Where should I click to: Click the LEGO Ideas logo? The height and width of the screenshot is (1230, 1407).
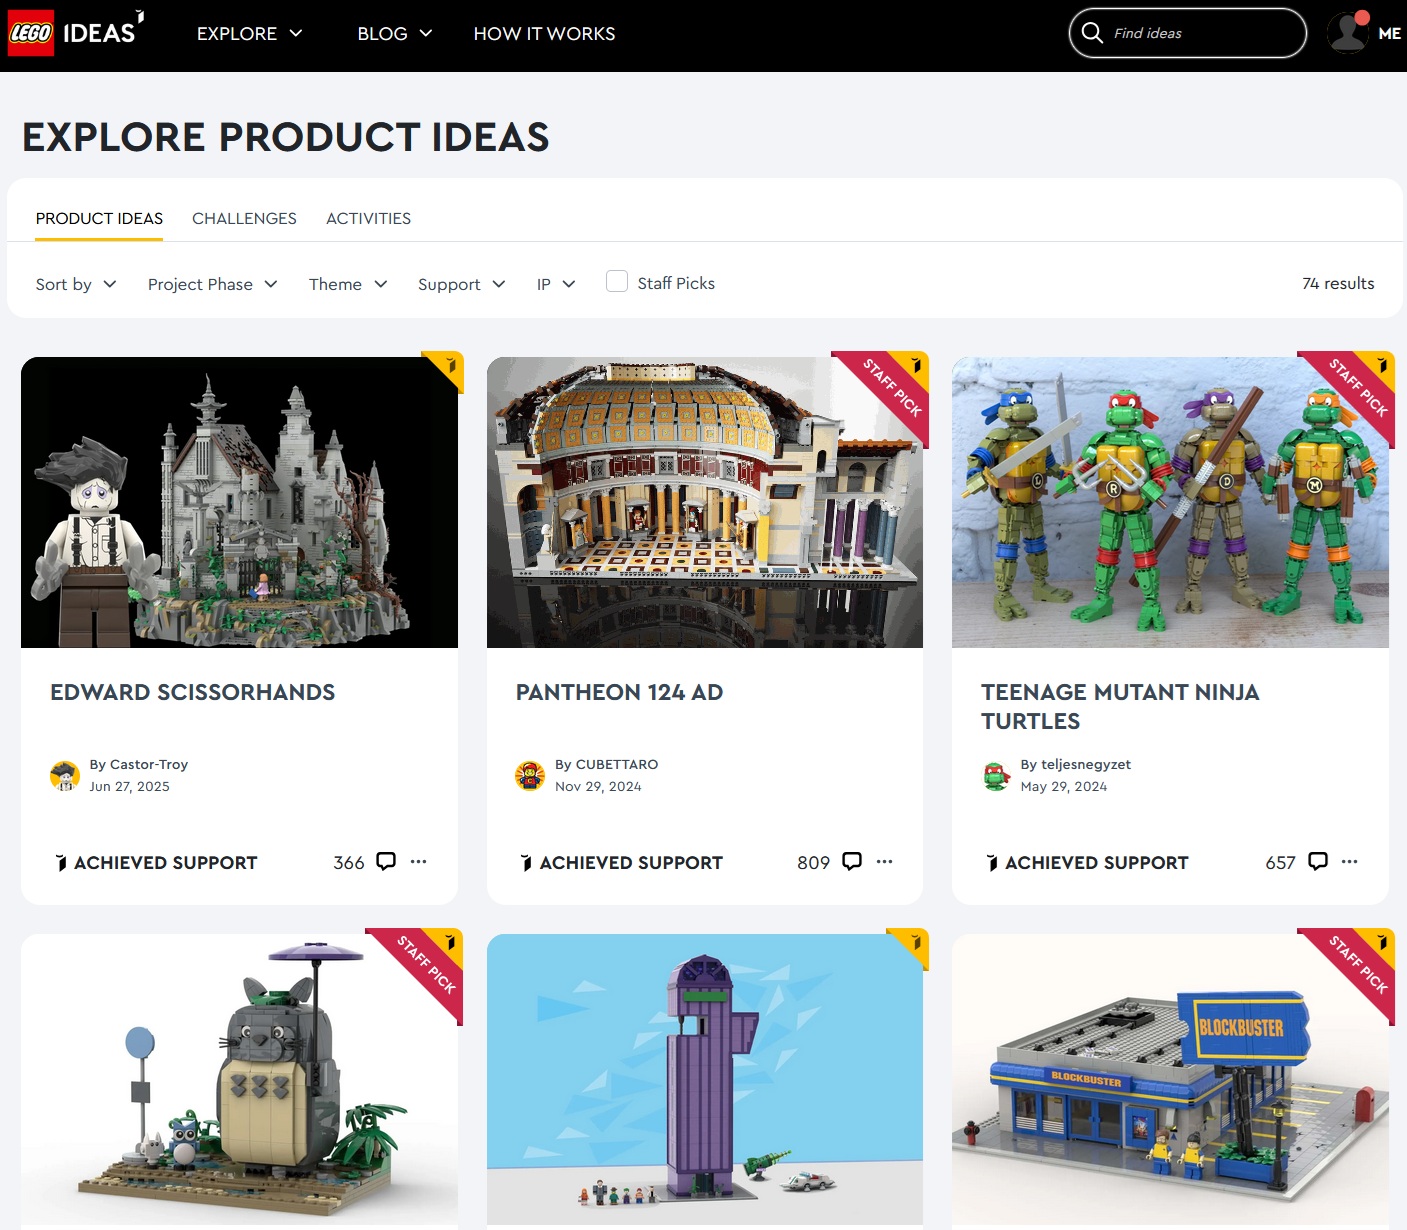(x=76, y=32)
